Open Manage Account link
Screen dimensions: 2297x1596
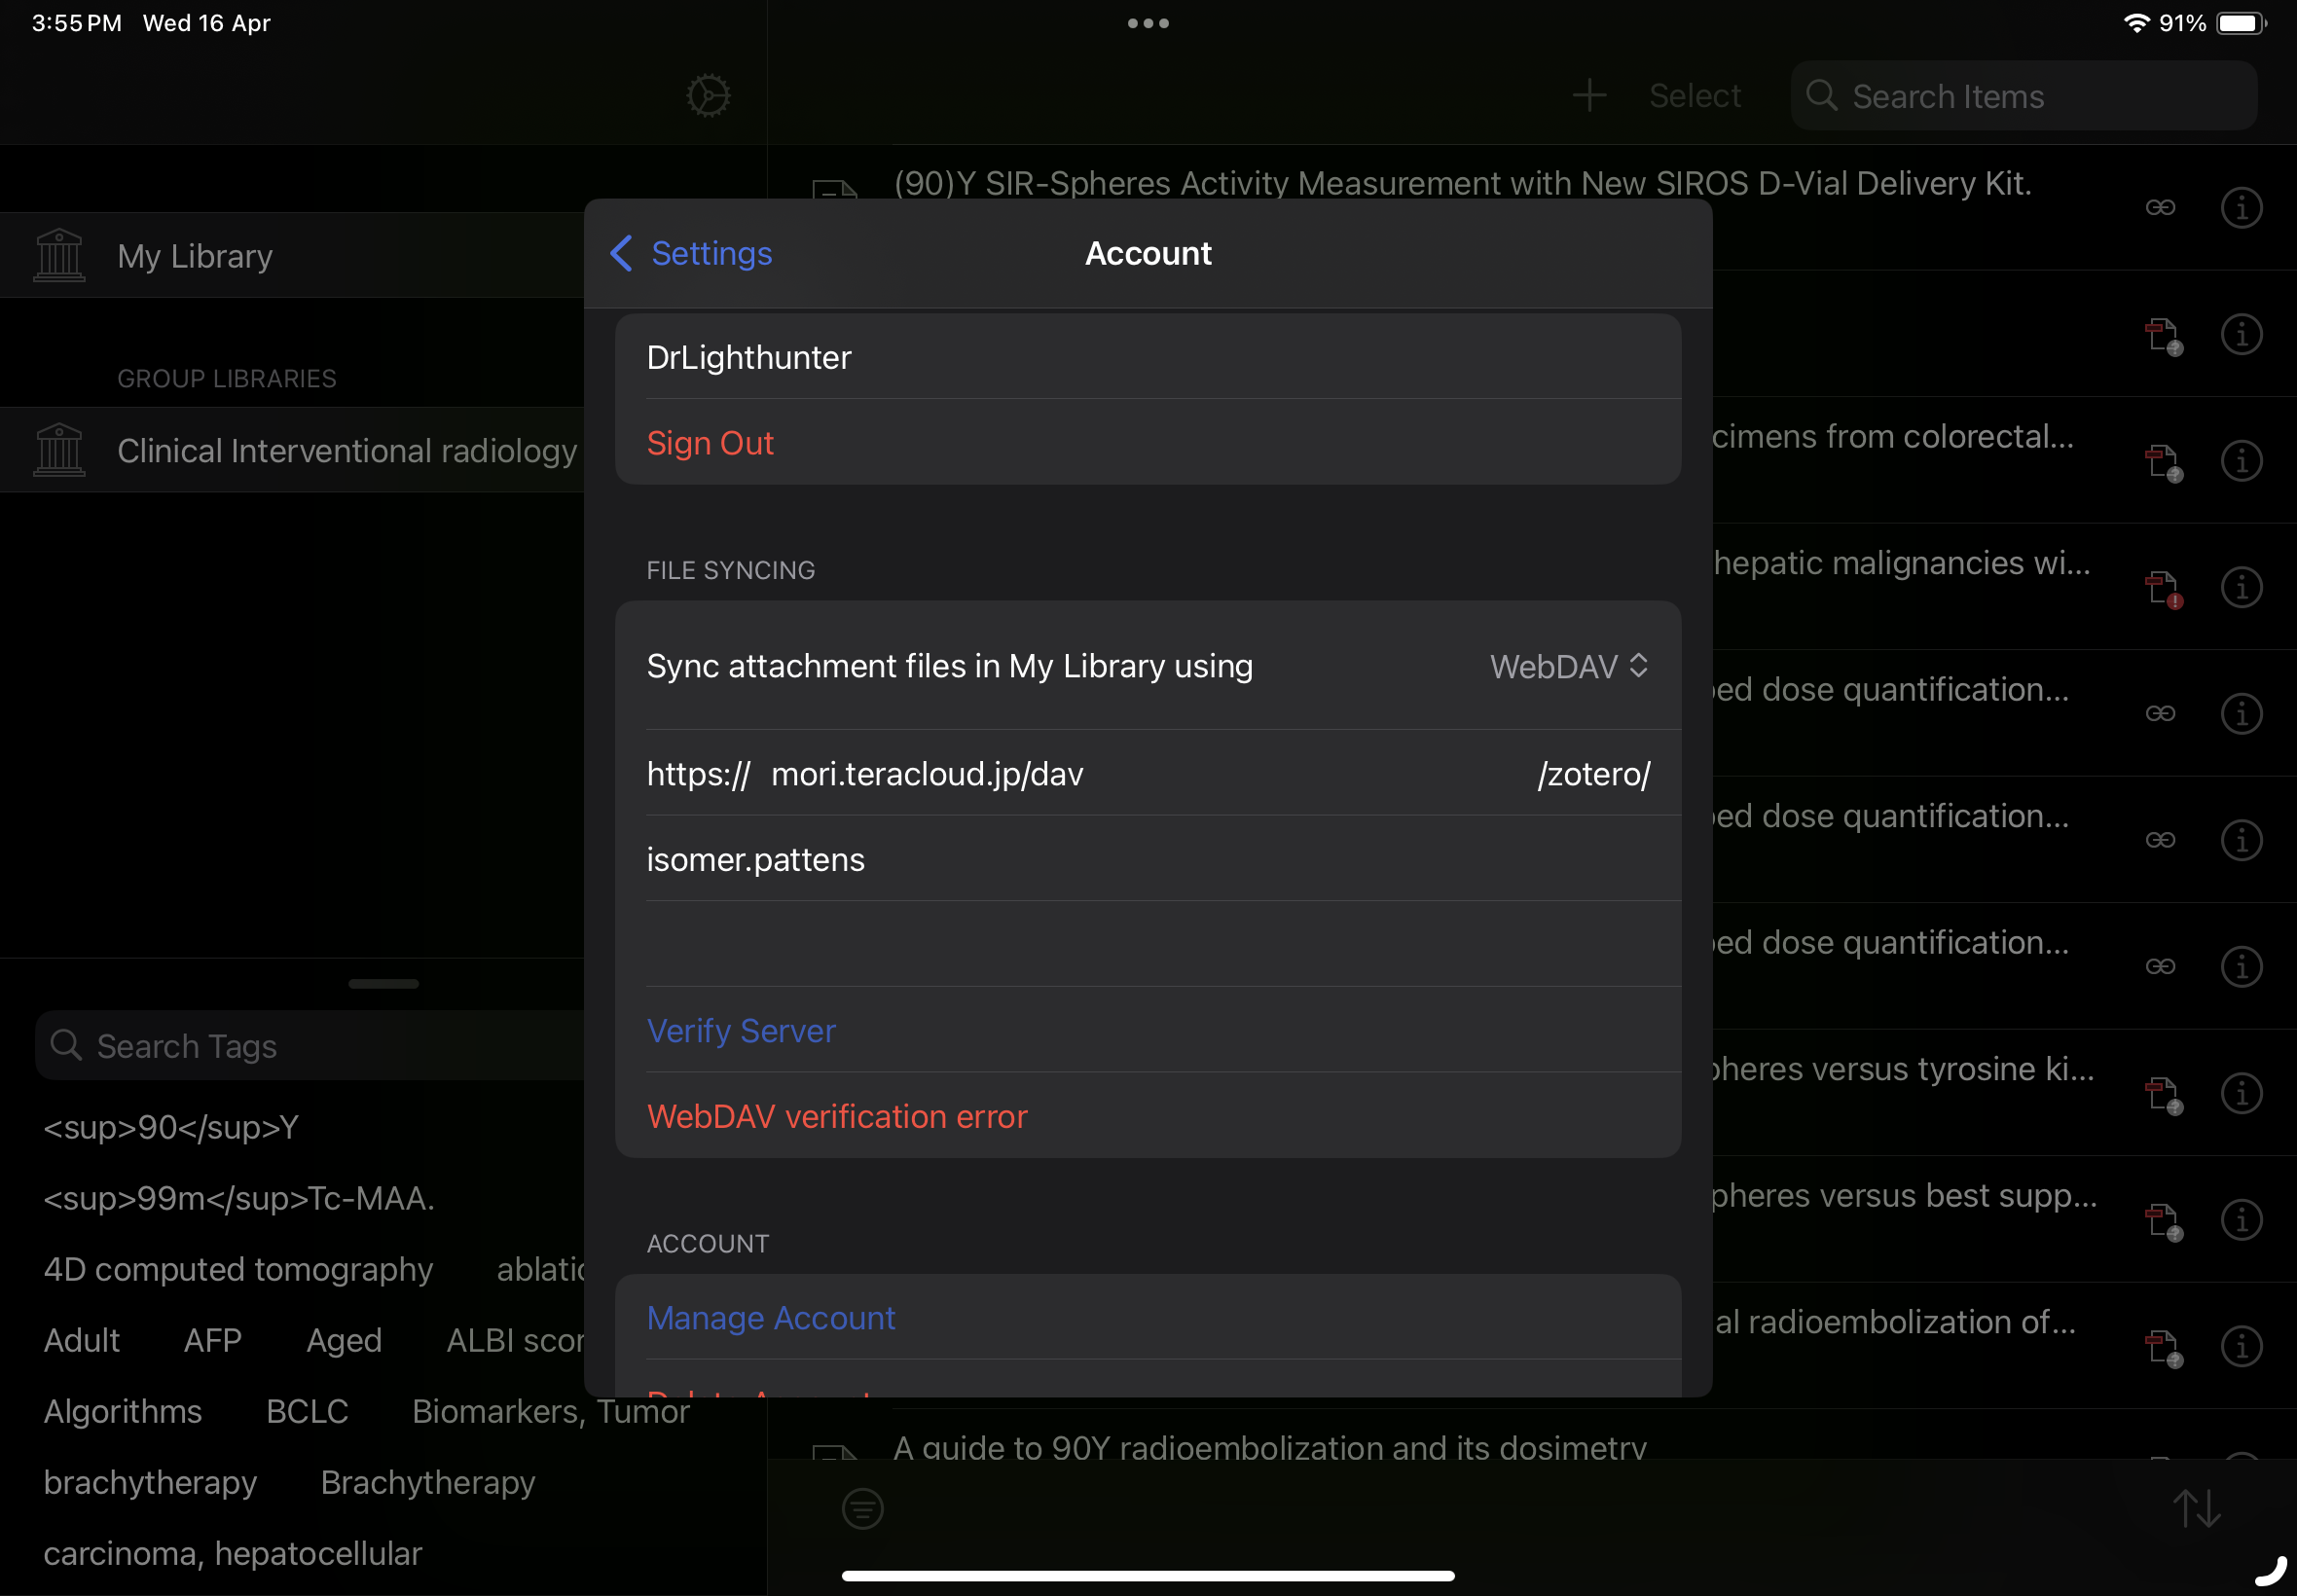coord(771,1318)
